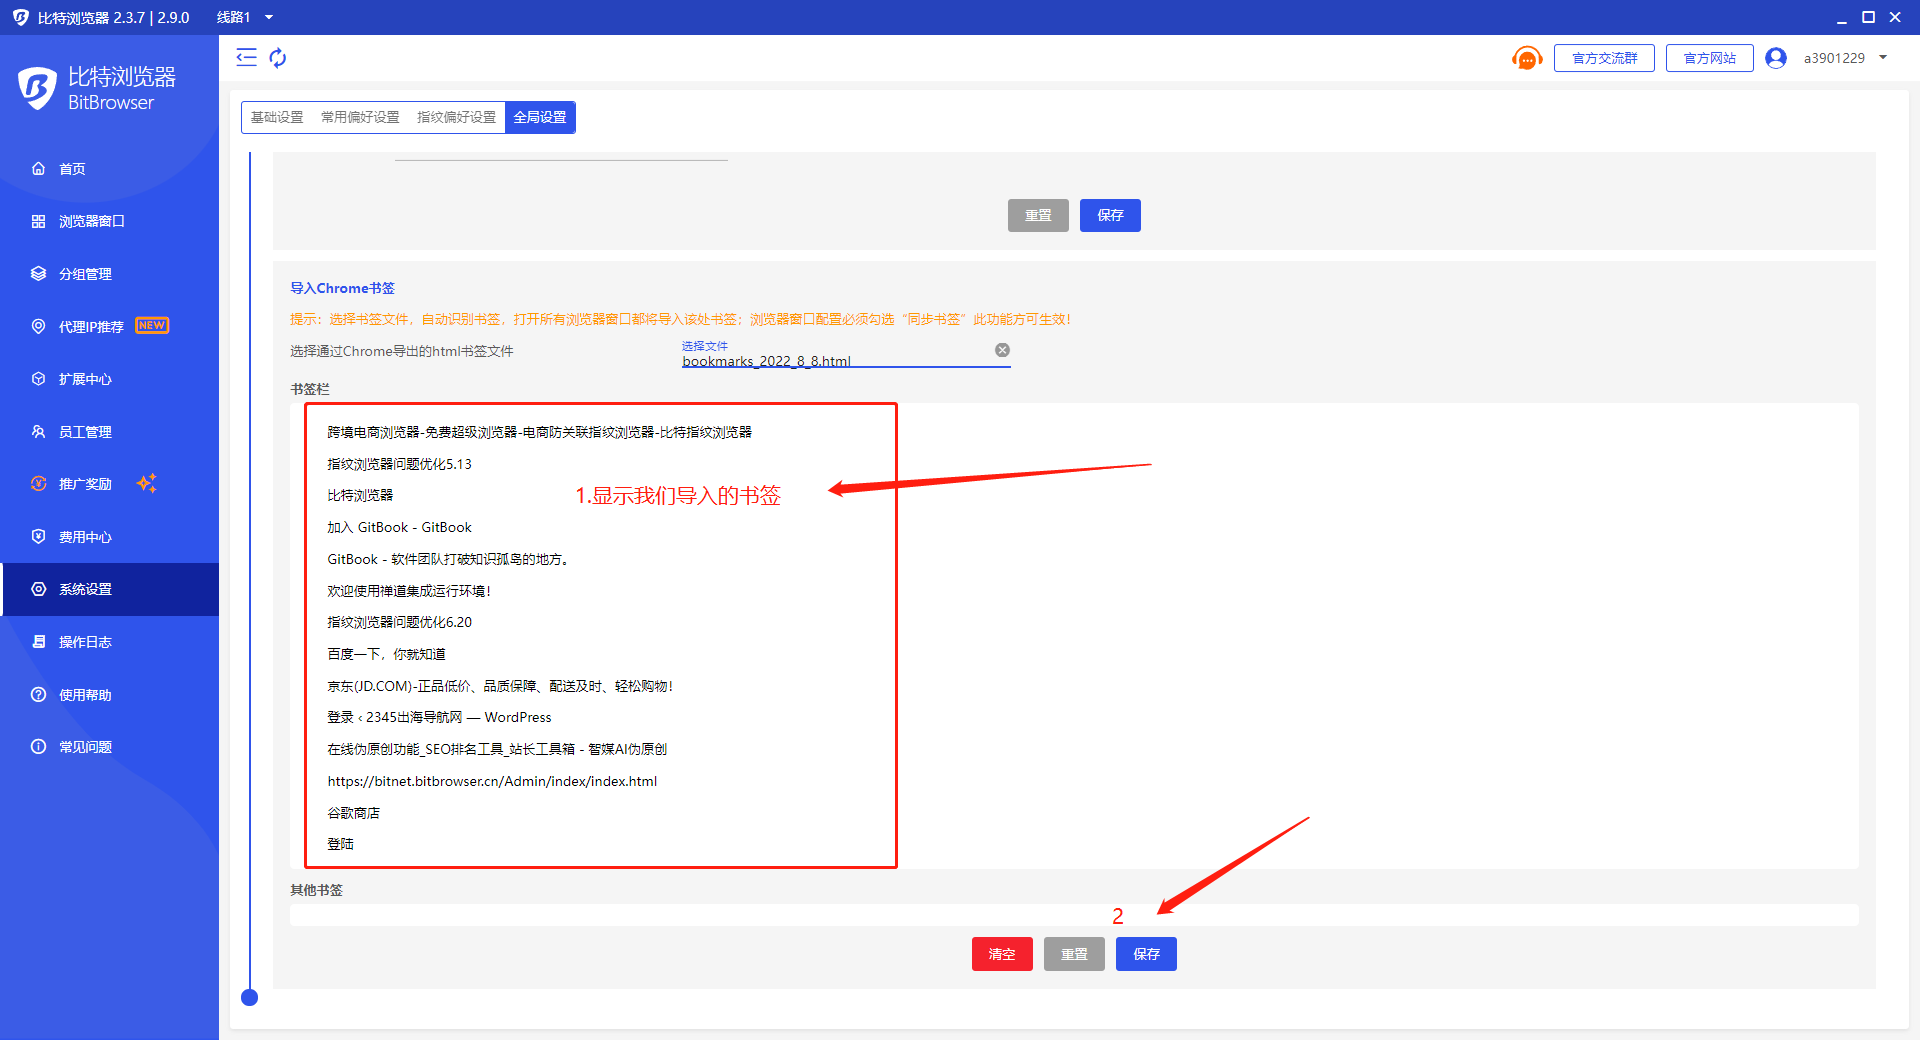Select the 常用偏好设置 tab
The image size is (1920, 1040).
(360, 117)
